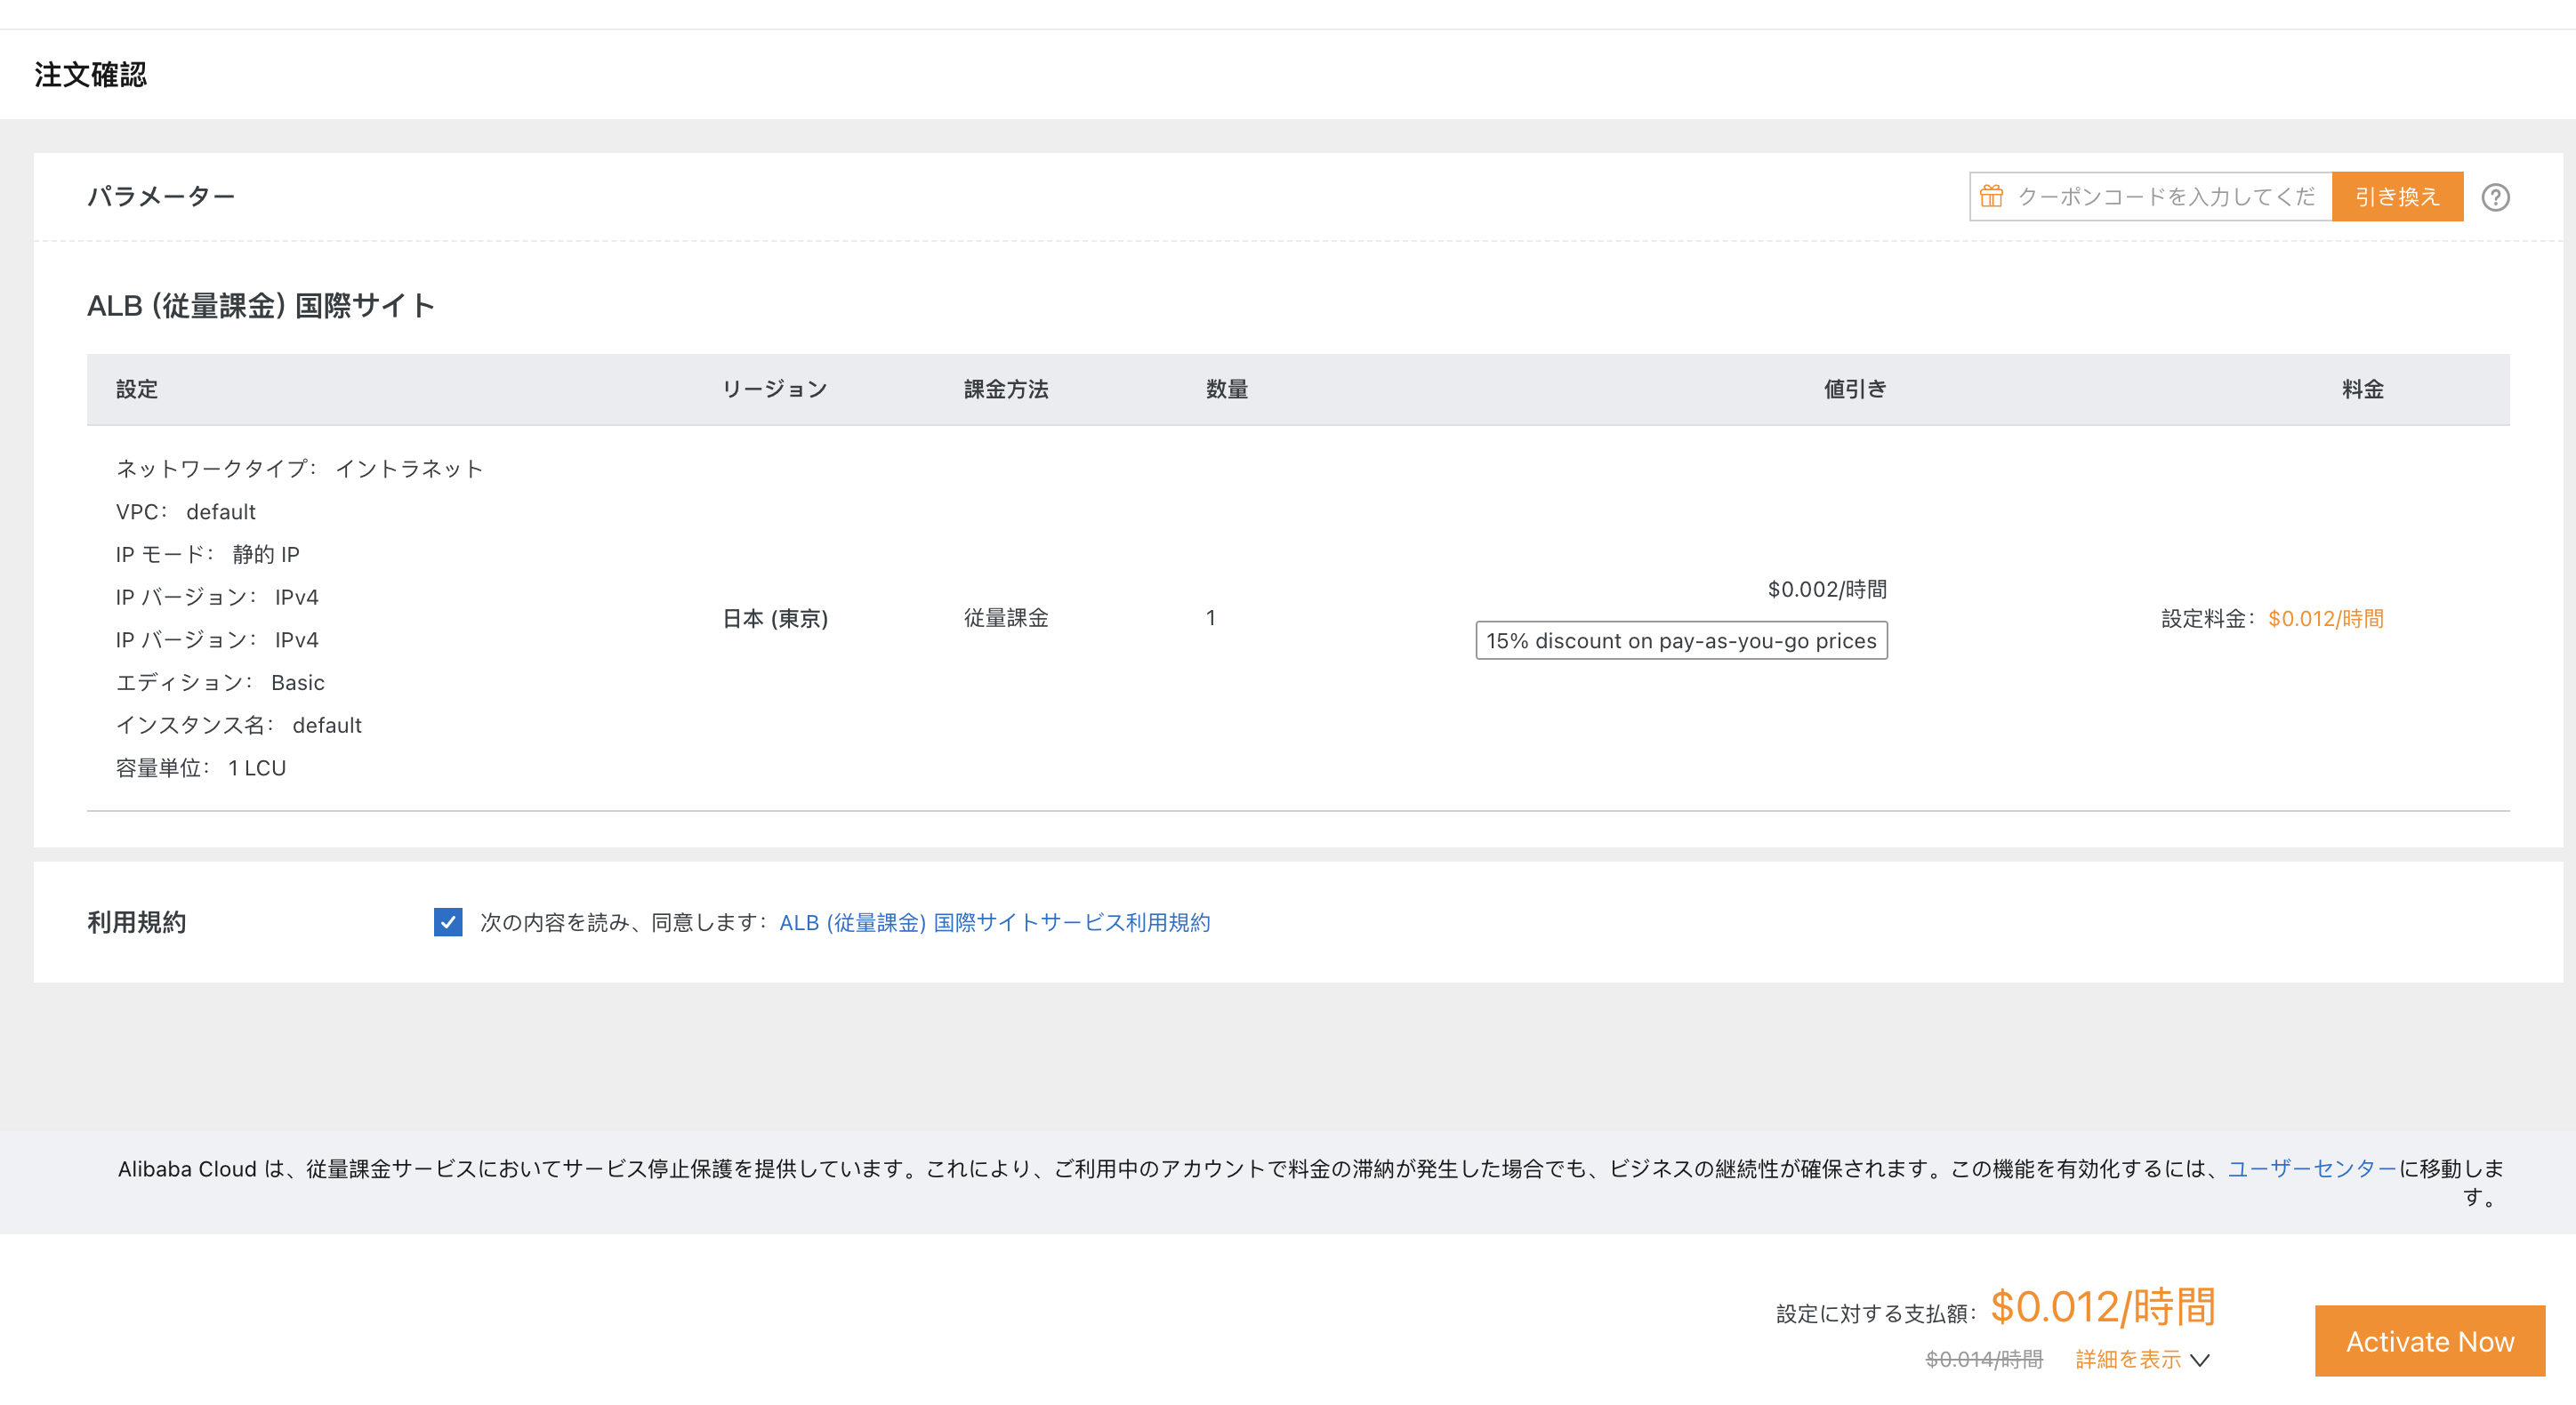Click inside the coupon code input field

pyautogui.click(x=2150, y=196)
